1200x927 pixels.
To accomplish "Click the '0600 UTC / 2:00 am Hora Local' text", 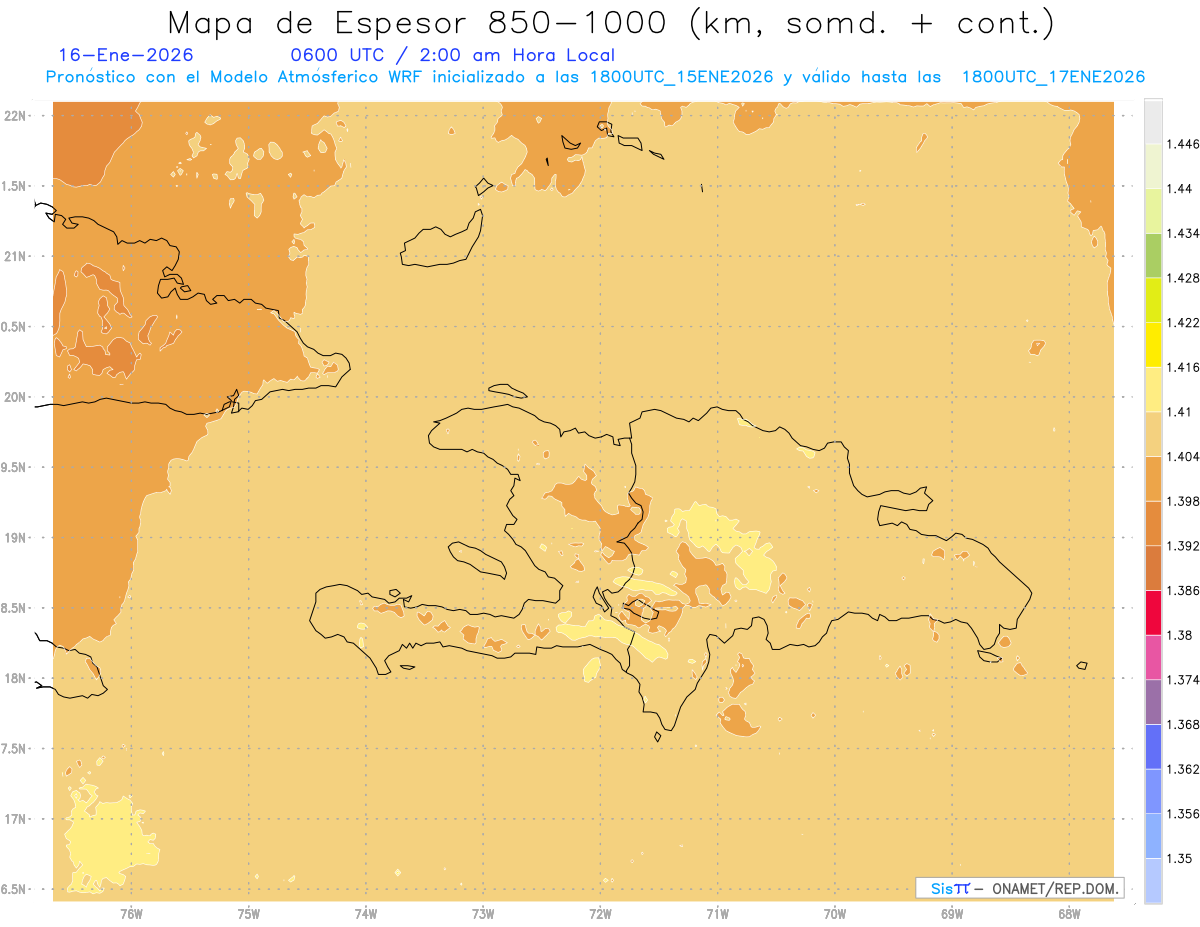I will click(x=452, y=55).
